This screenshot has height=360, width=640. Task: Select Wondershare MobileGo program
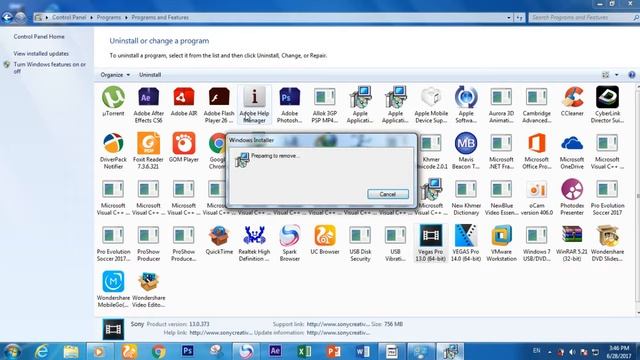click(113, 289)
